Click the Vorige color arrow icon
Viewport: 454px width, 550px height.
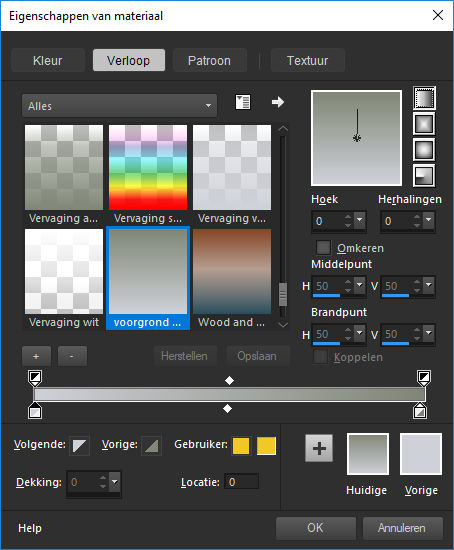(151, 445)
